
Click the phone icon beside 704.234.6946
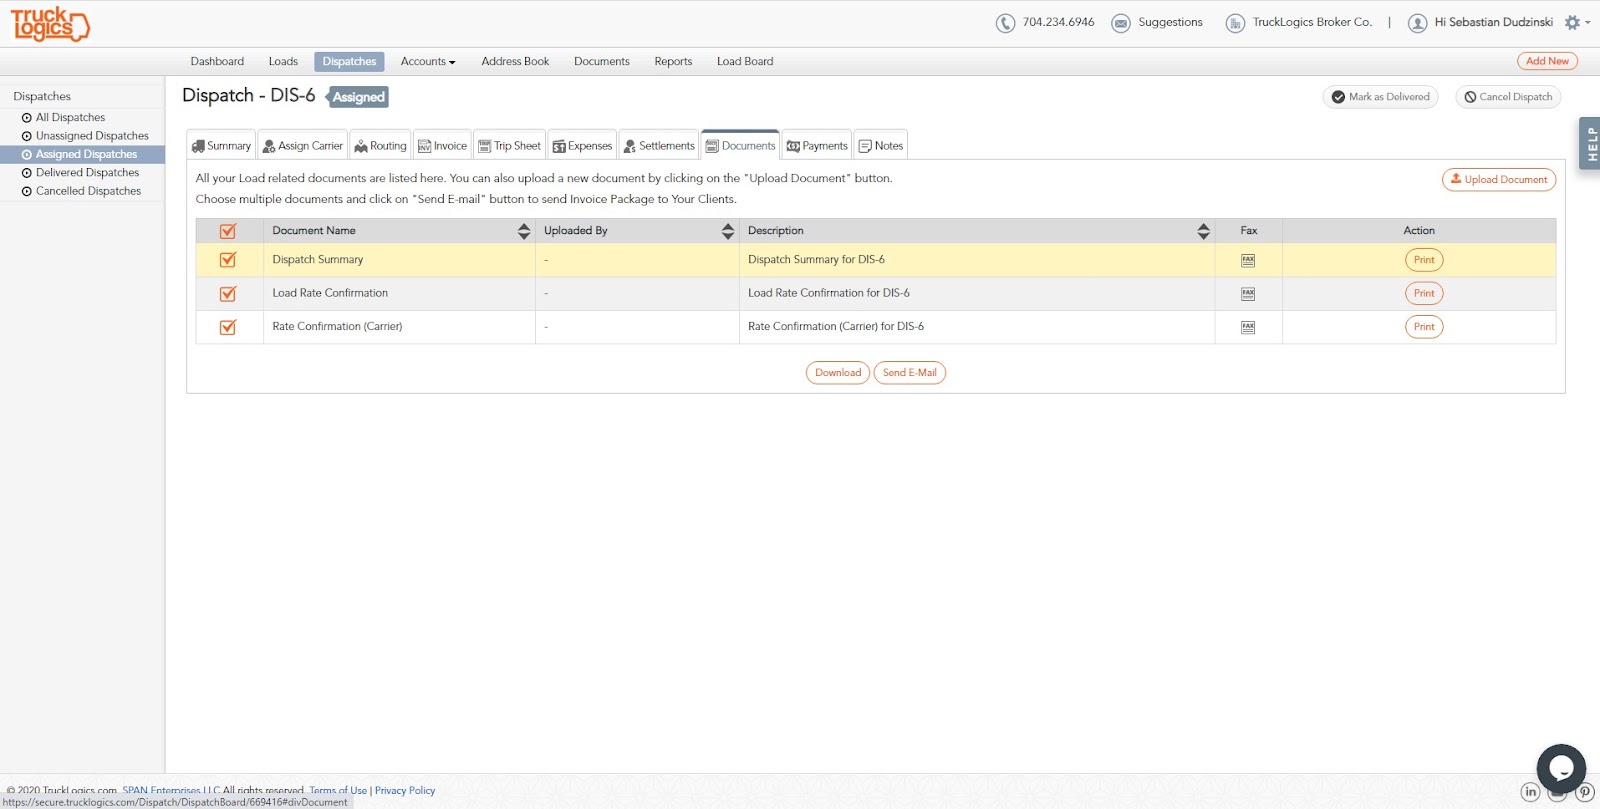click(1005, 23)
